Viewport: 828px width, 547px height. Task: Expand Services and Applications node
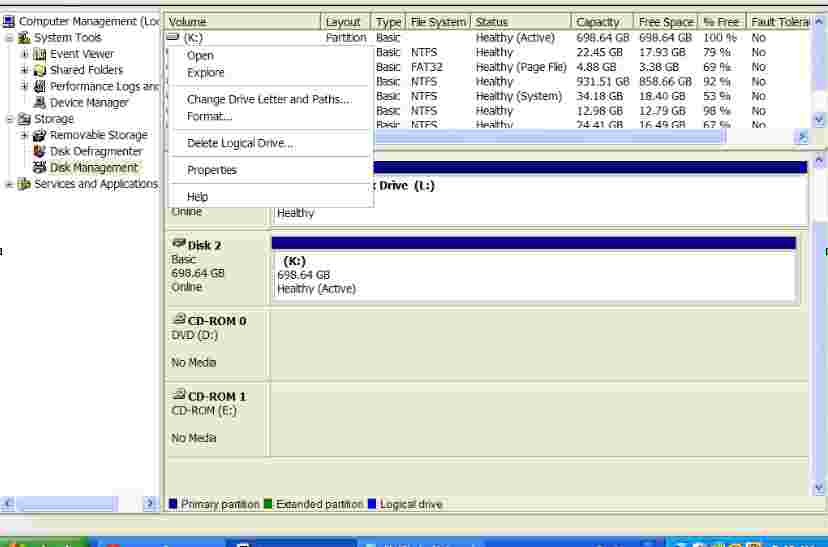tap(10, 184)
